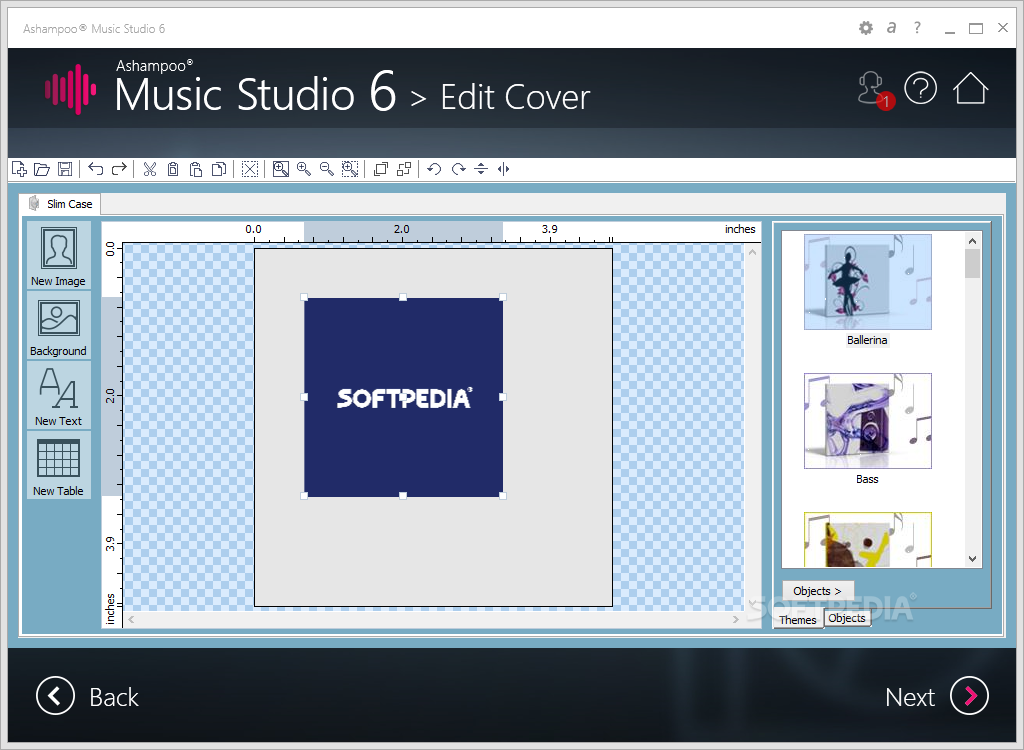Proceed with the Next button
Viewport: 1024px width, 750px height.
tap(936, 696)
